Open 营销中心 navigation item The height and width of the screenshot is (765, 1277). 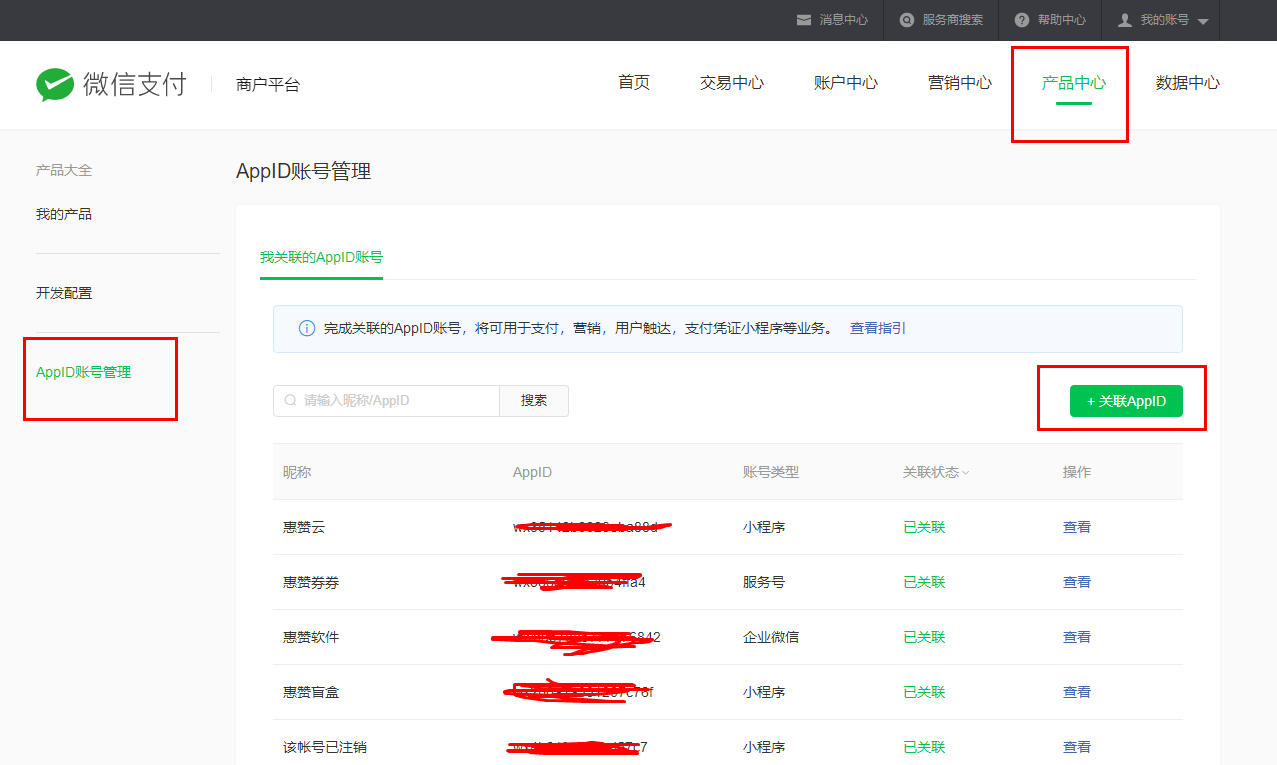pos(960,83)
